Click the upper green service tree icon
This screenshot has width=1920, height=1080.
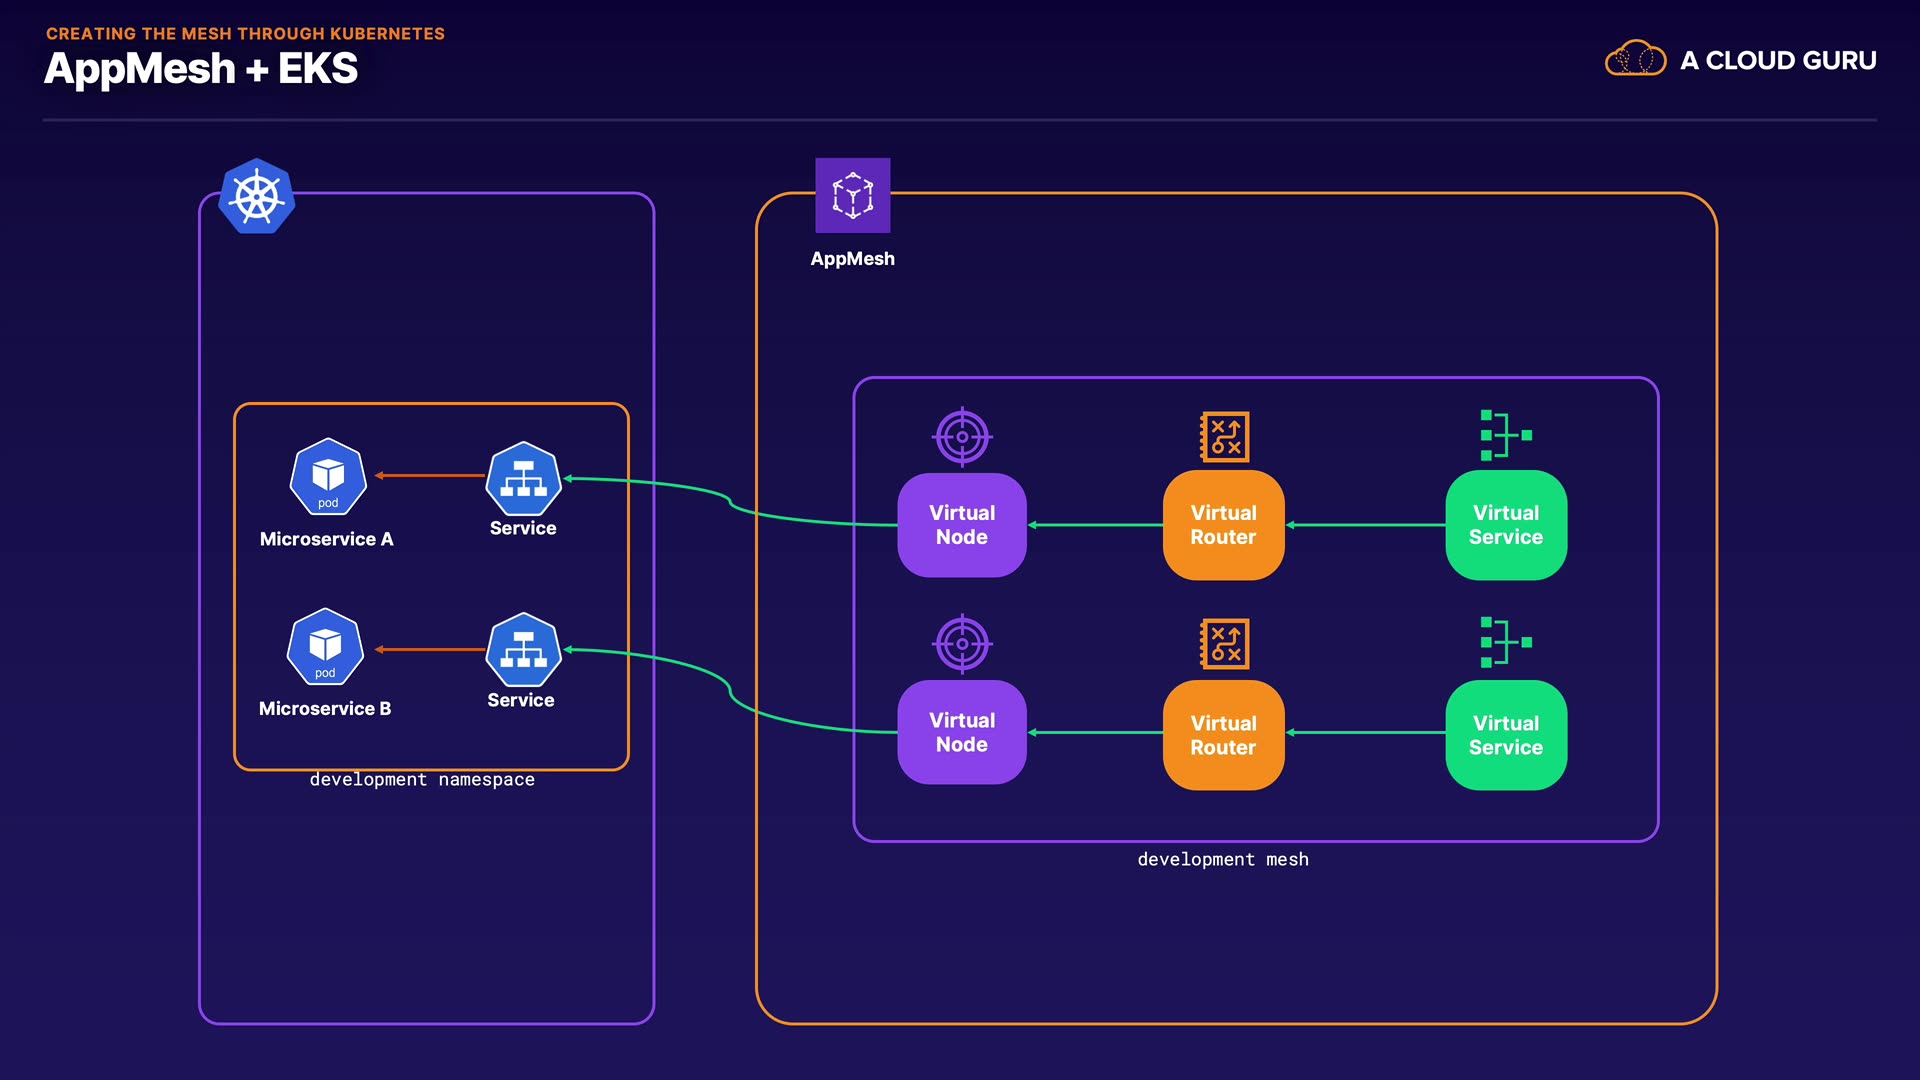tap(1505, 435)
